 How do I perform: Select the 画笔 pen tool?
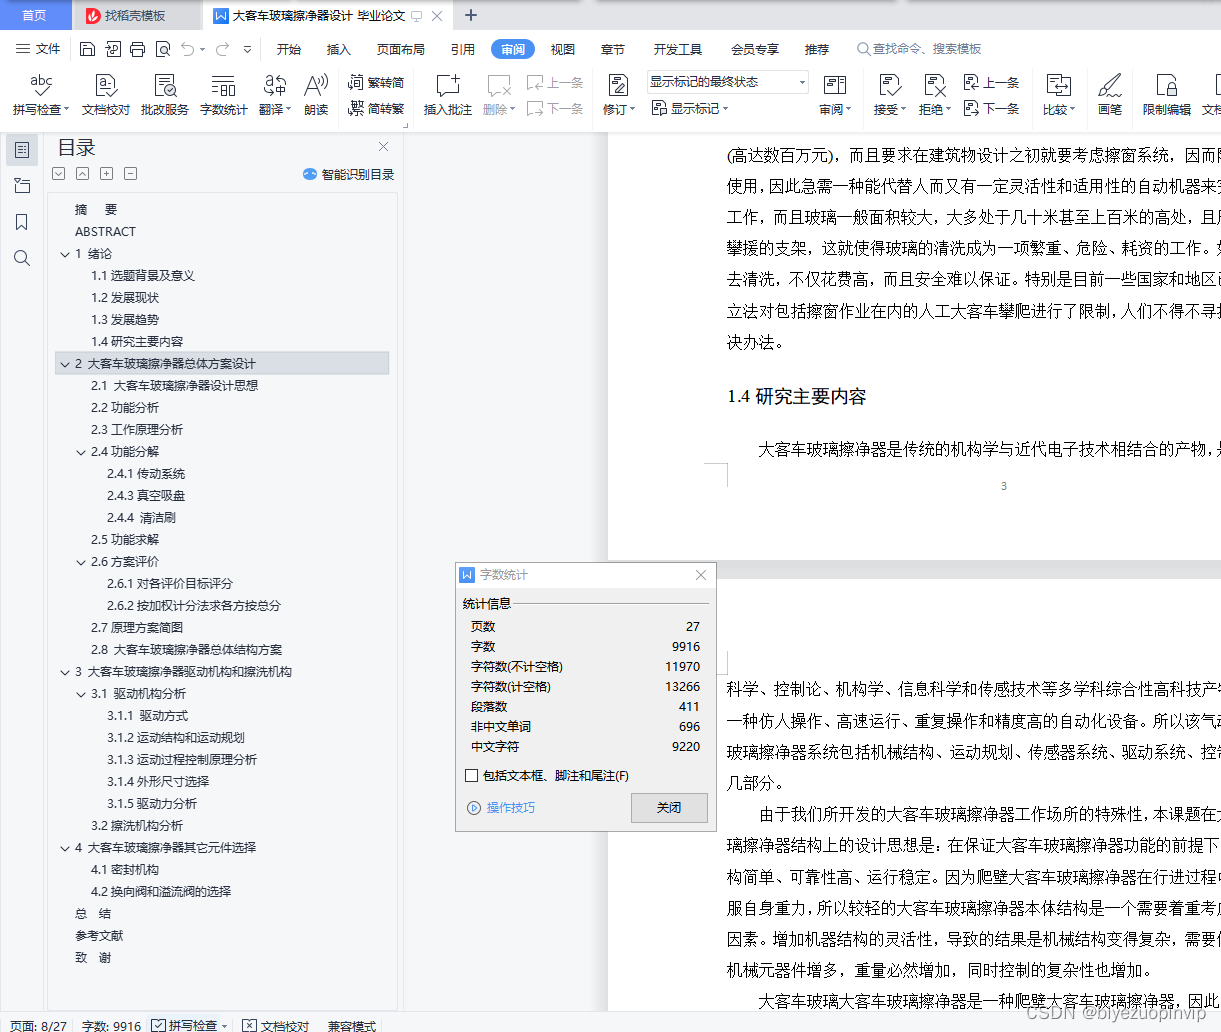tap(1109, 95)
